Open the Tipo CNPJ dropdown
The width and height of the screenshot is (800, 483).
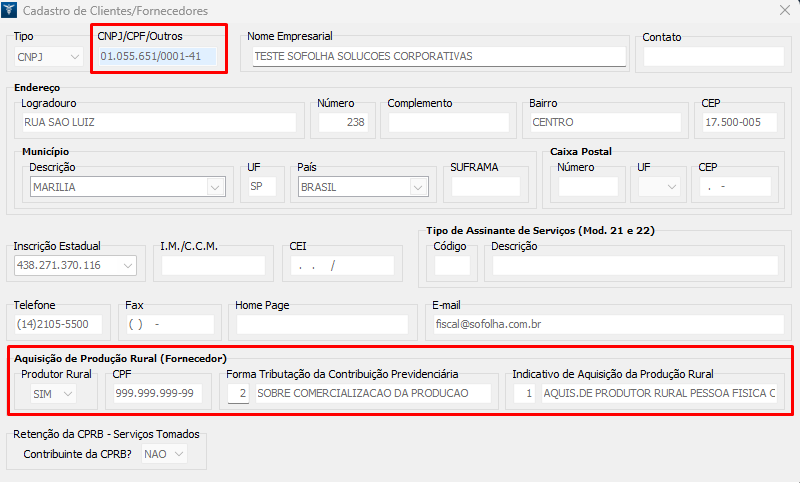74,57
